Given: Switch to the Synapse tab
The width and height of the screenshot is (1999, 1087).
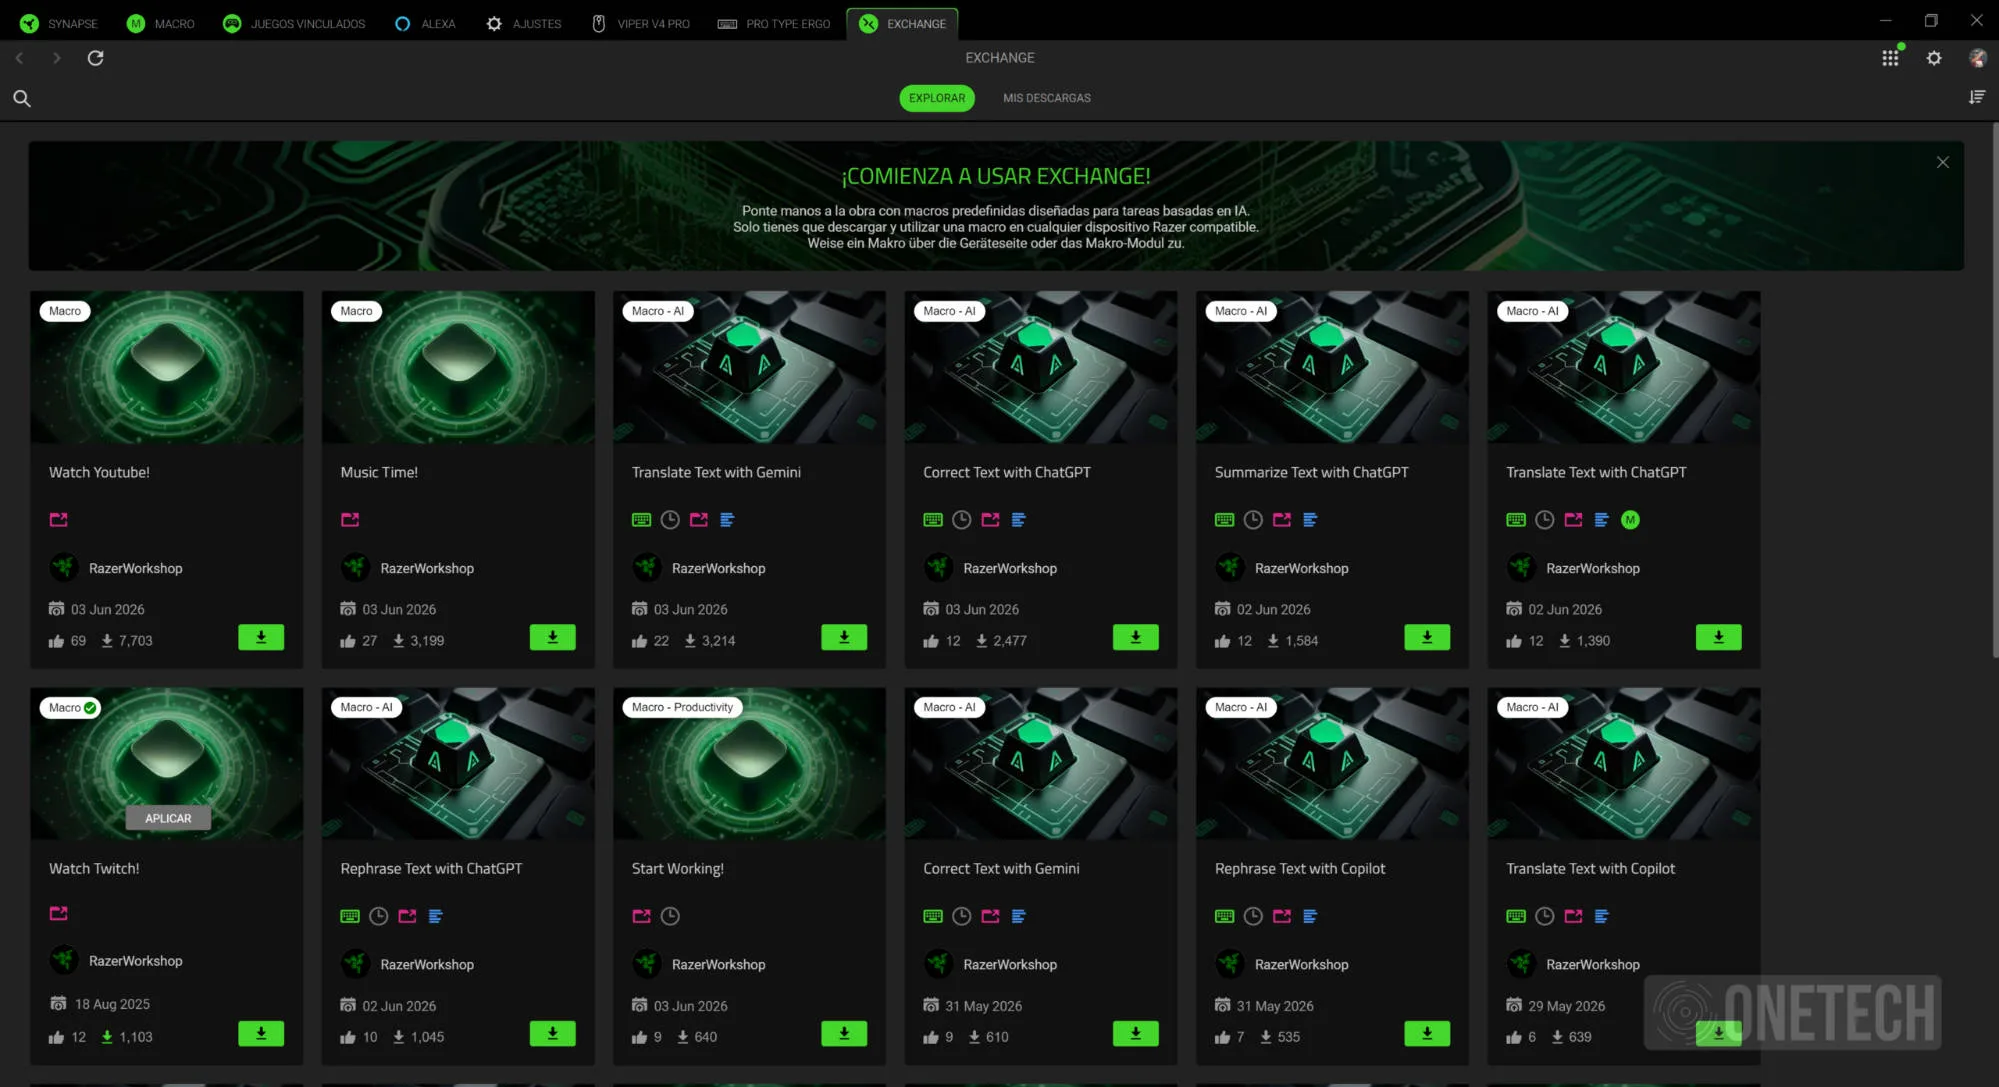Looking at the screenshot, I should point(59,24).
